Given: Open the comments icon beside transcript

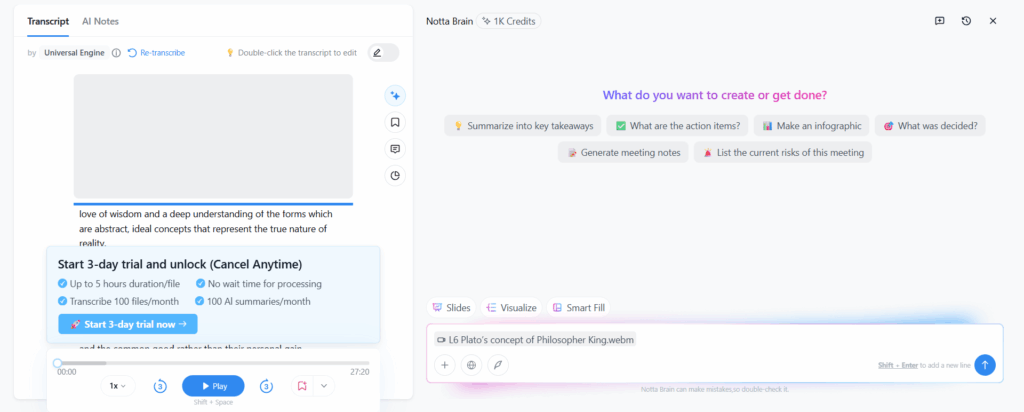Looking at the screenshot, I should [x=394, y=149].
